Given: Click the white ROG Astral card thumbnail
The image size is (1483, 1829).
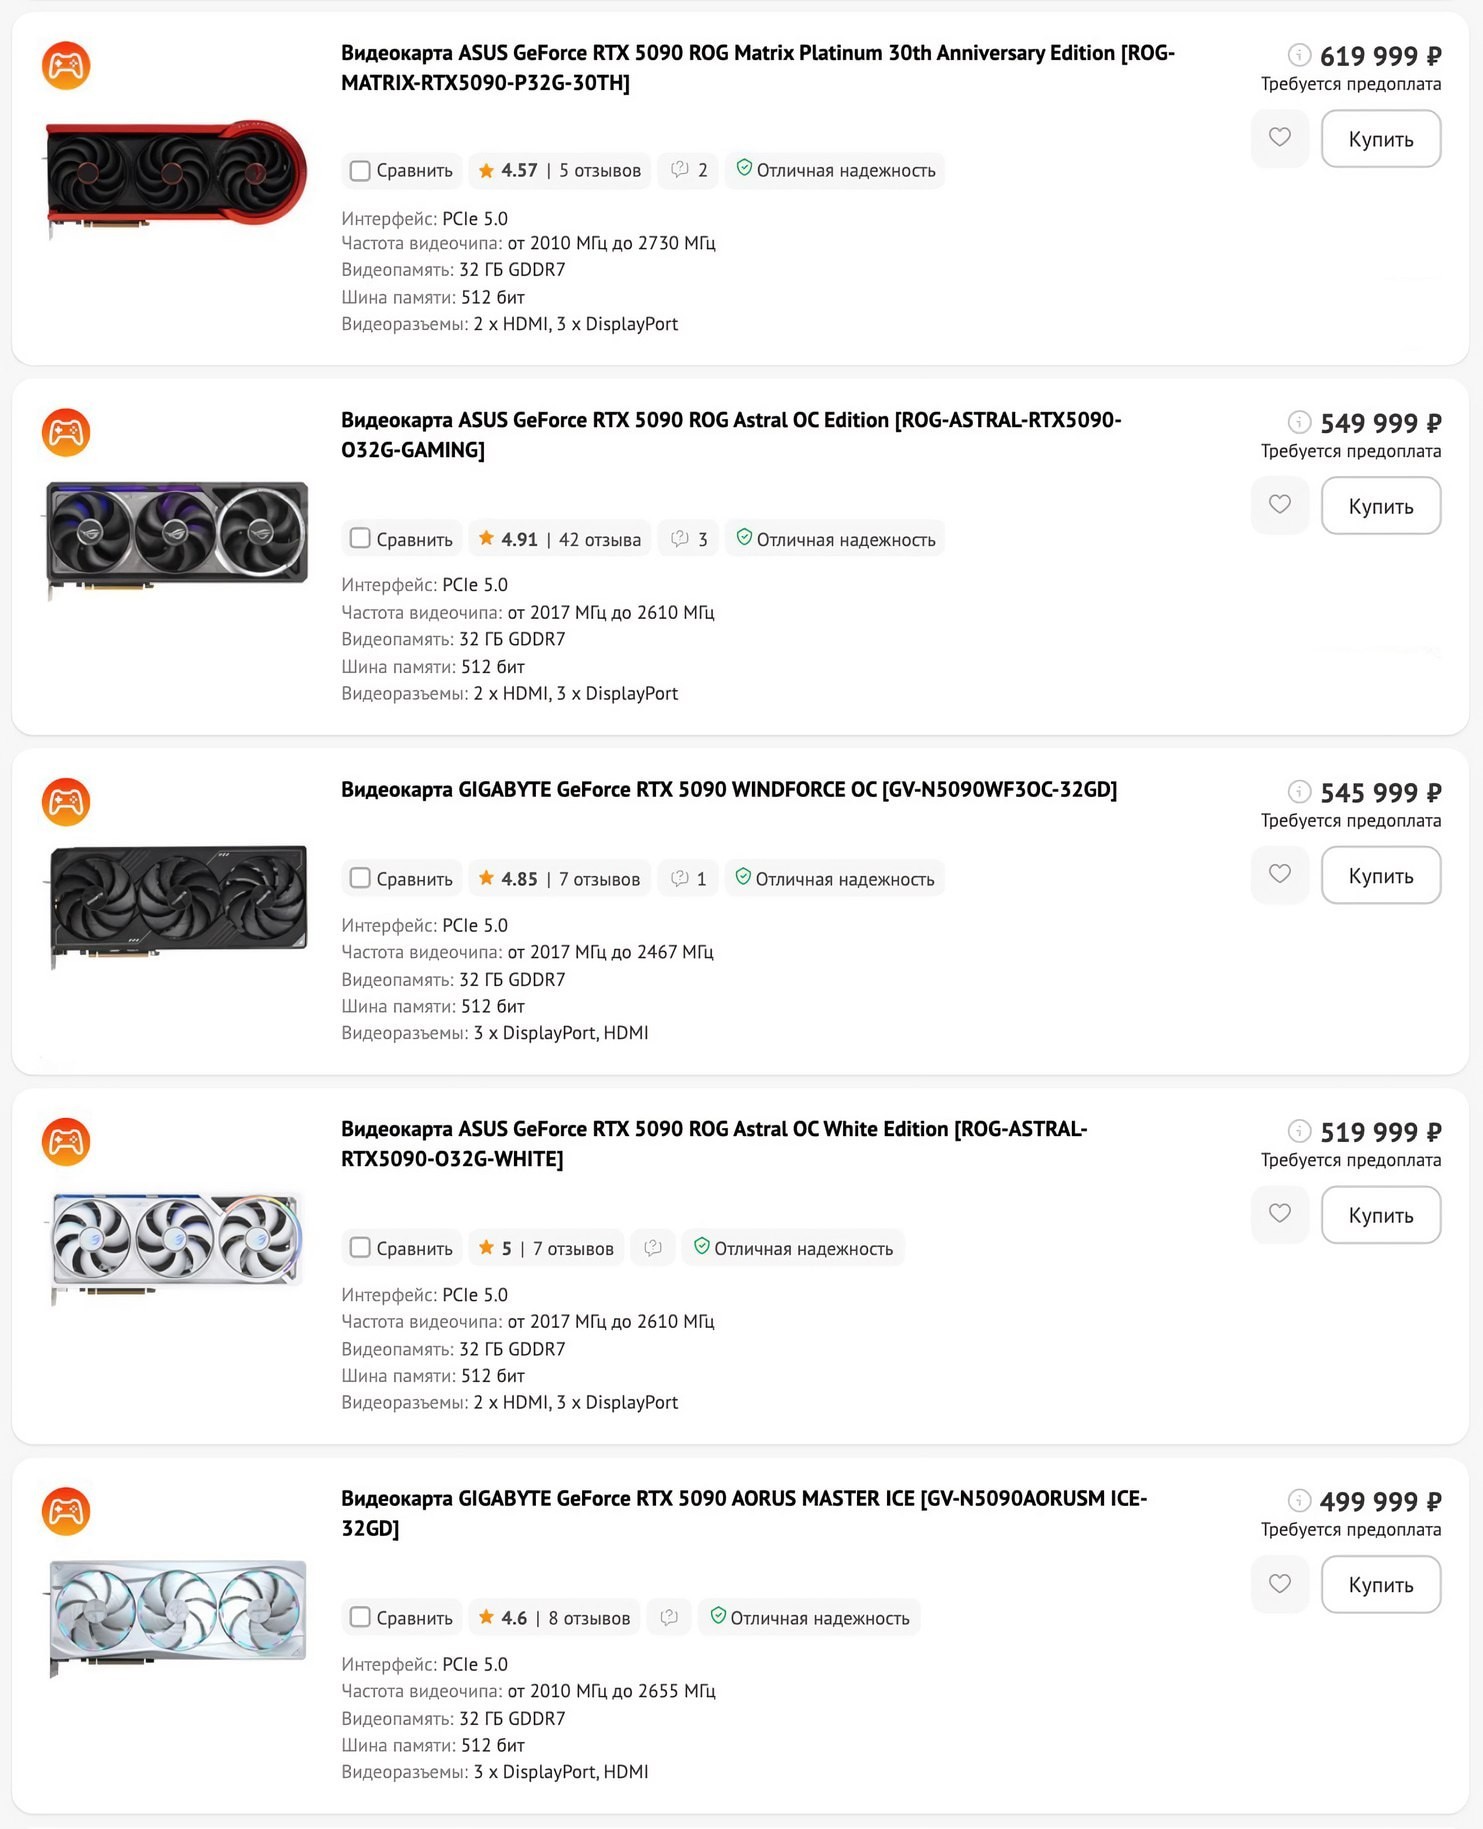Looking at the screenshot, I should 177,1243.
